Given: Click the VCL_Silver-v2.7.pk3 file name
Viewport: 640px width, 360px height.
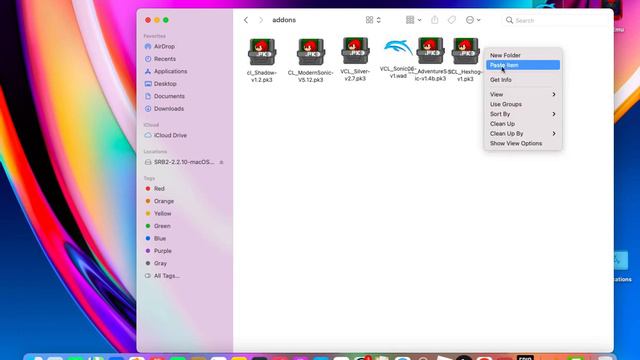Looking at the screenshot, I should [x=355, y=75].
